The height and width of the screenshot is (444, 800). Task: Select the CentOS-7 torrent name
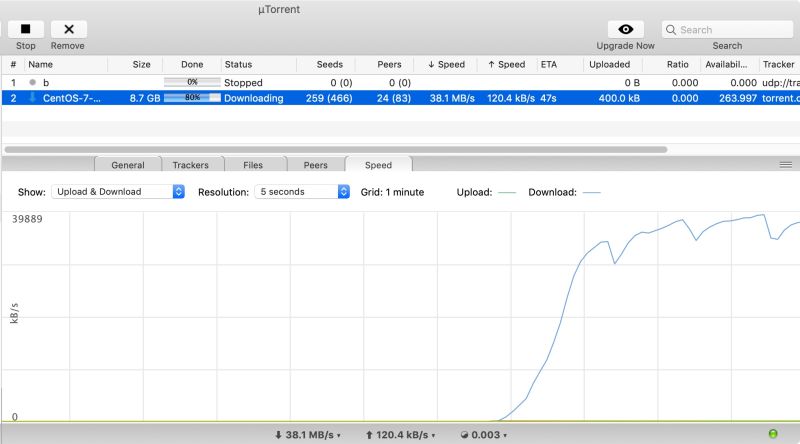click(71, 98)
